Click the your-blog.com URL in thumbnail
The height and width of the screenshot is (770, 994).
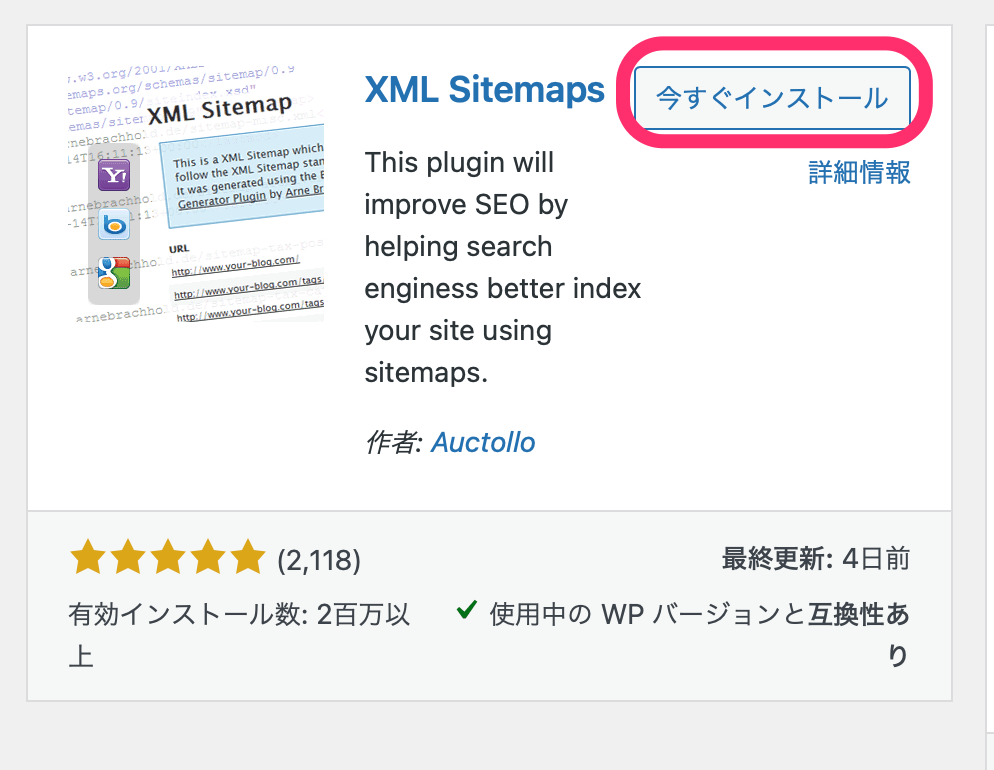[235, 266]
